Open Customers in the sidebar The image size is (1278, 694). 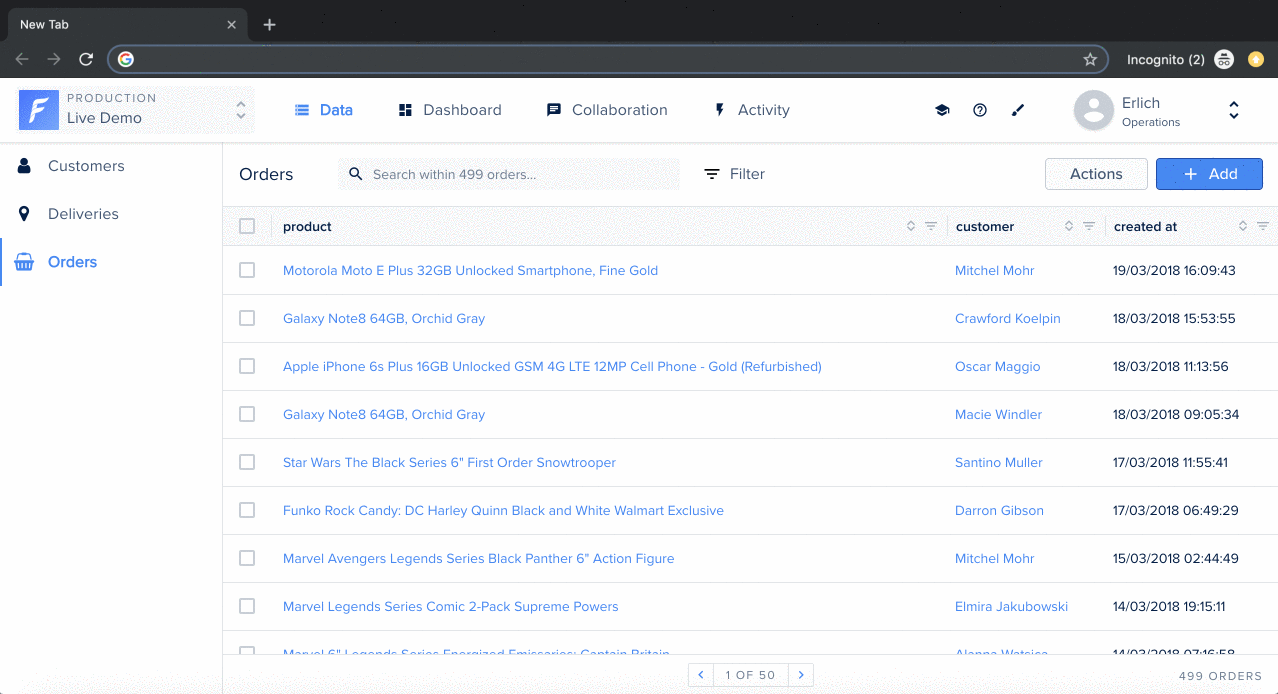point(111,166)
